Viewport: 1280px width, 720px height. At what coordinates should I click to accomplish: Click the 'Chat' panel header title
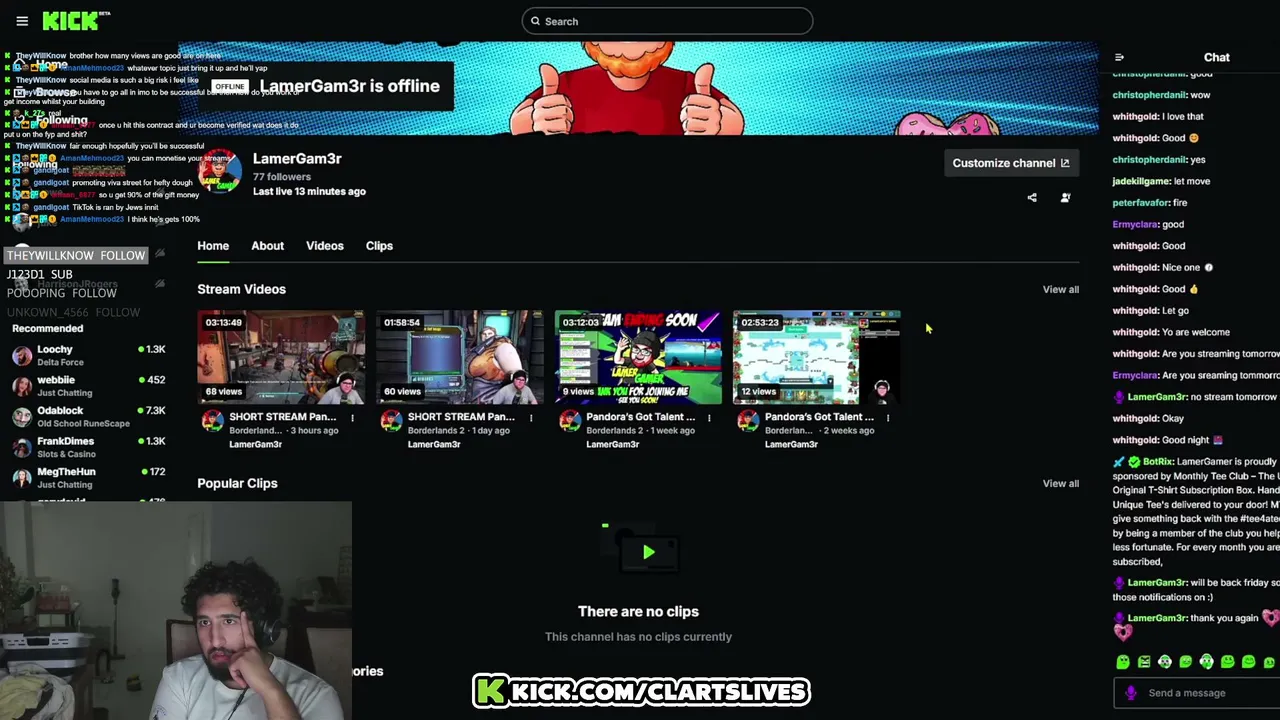pos(1217,58)
